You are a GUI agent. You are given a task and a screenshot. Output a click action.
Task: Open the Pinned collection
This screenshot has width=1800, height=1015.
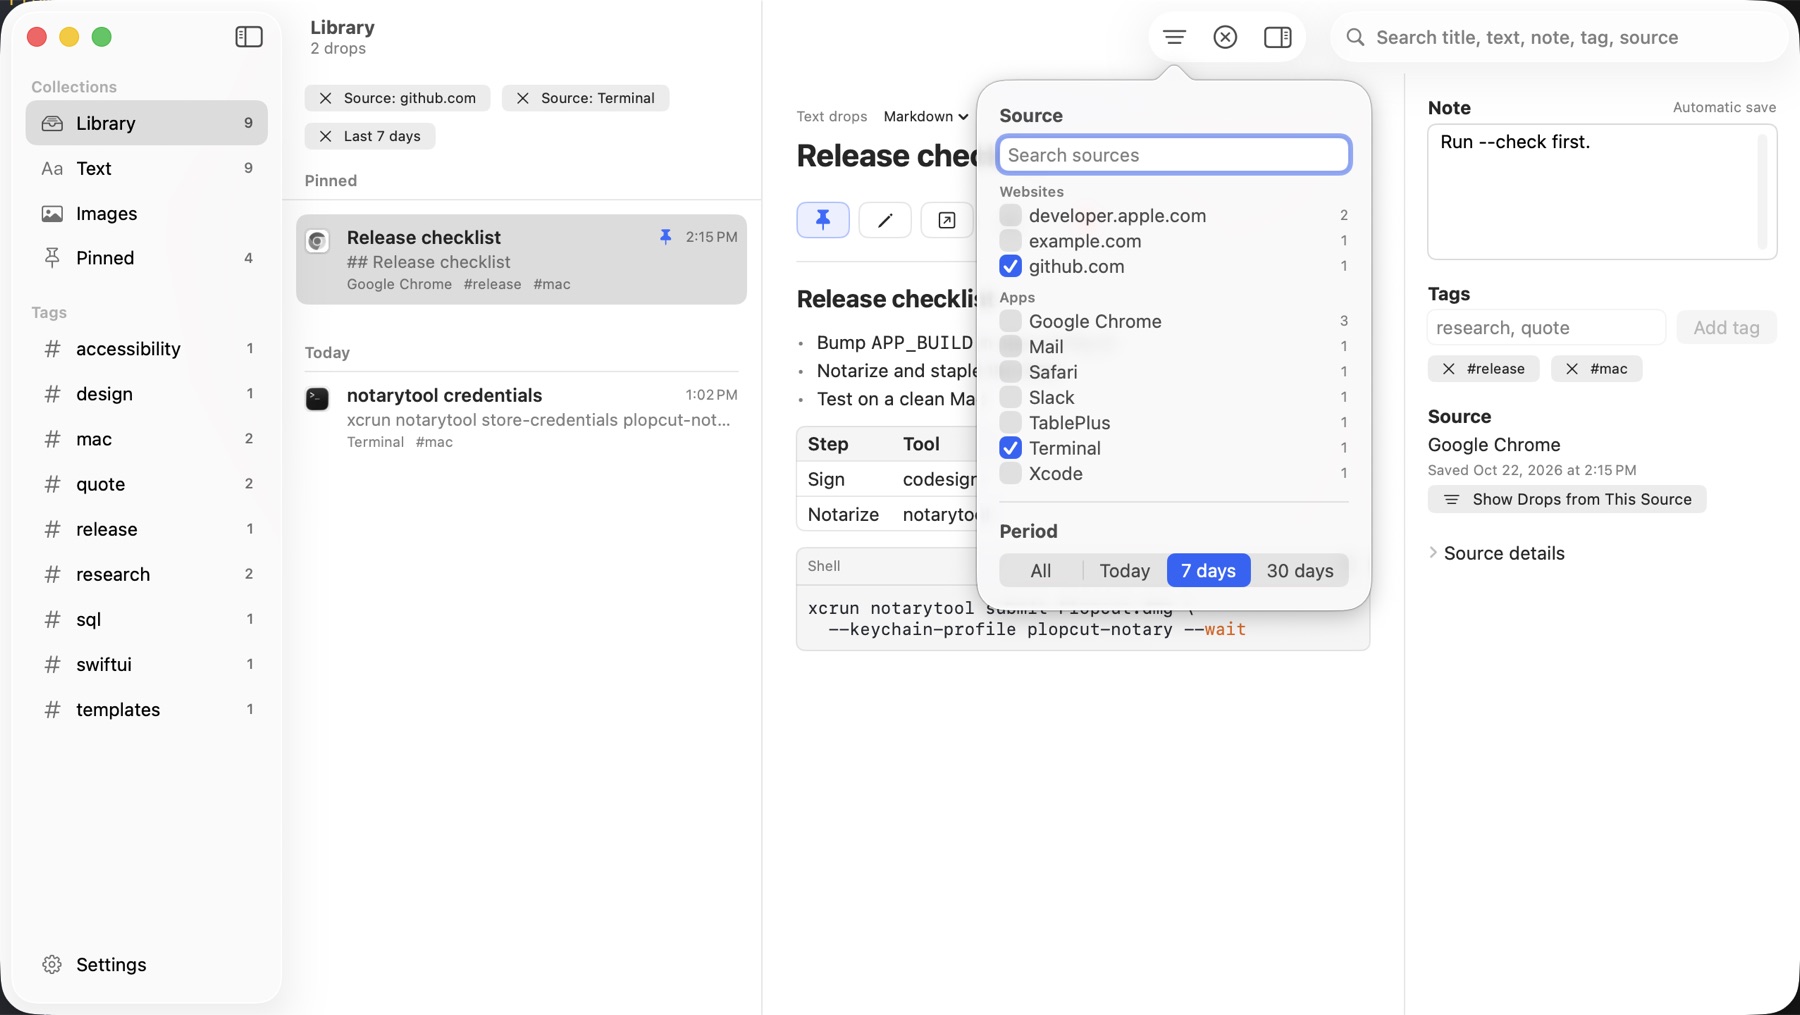147,258
